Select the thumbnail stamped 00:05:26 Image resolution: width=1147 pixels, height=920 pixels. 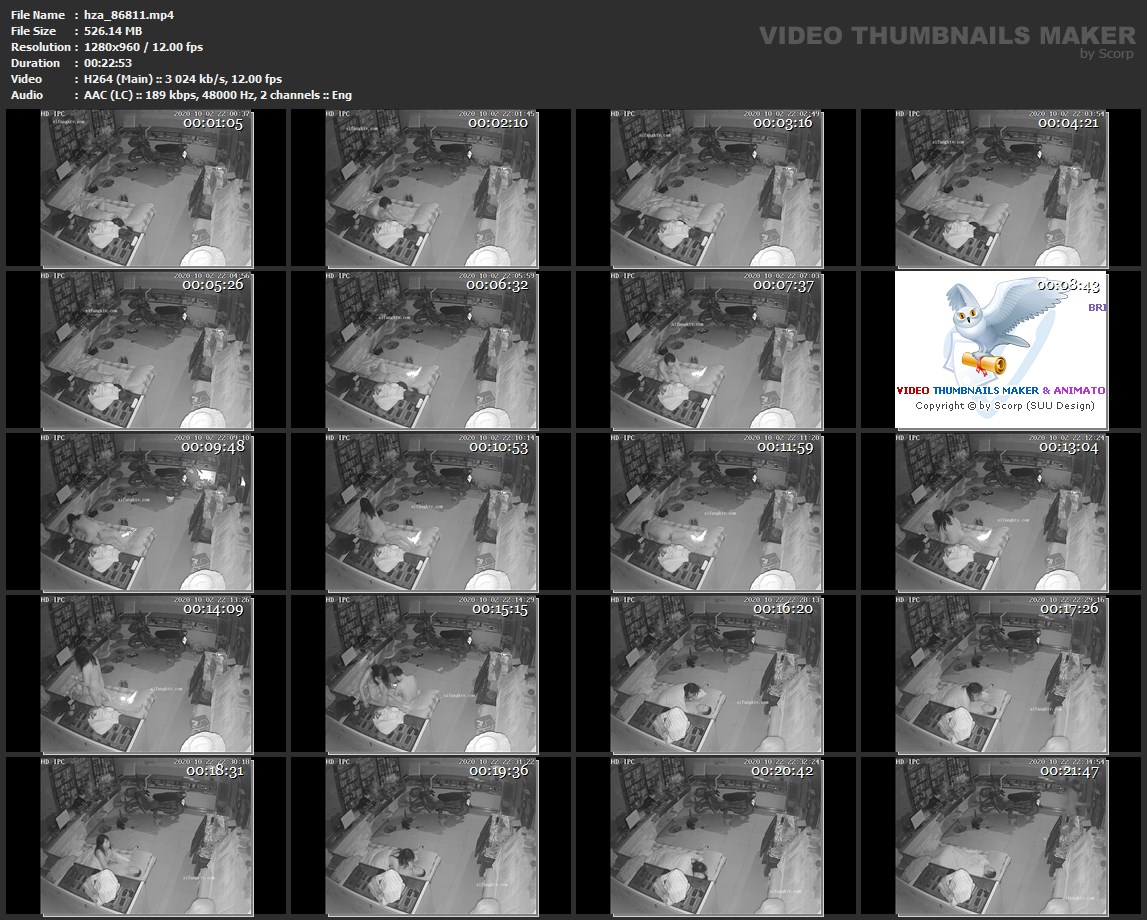pos(147,350)
